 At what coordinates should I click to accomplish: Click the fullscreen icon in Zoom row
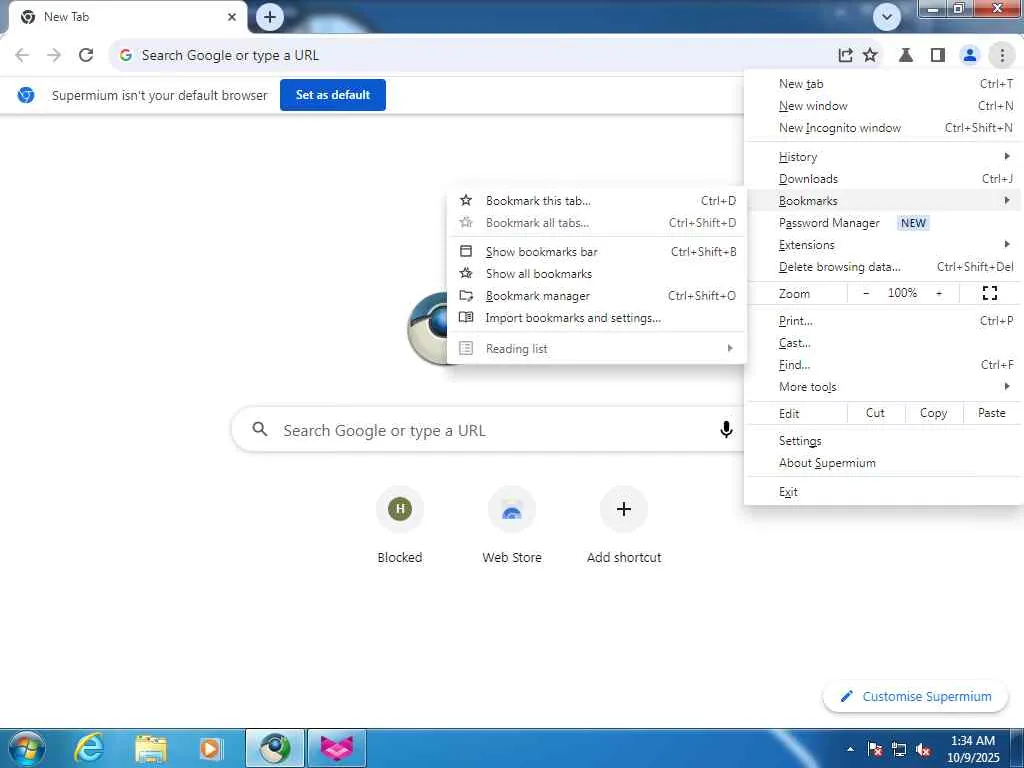989,293
